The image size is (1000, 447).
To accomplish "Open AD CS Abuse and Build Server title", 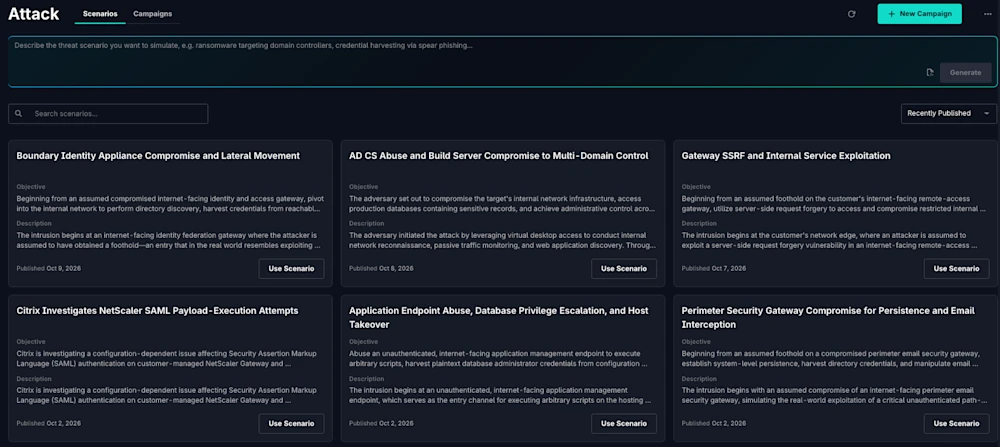I will [x=499, y=156].
